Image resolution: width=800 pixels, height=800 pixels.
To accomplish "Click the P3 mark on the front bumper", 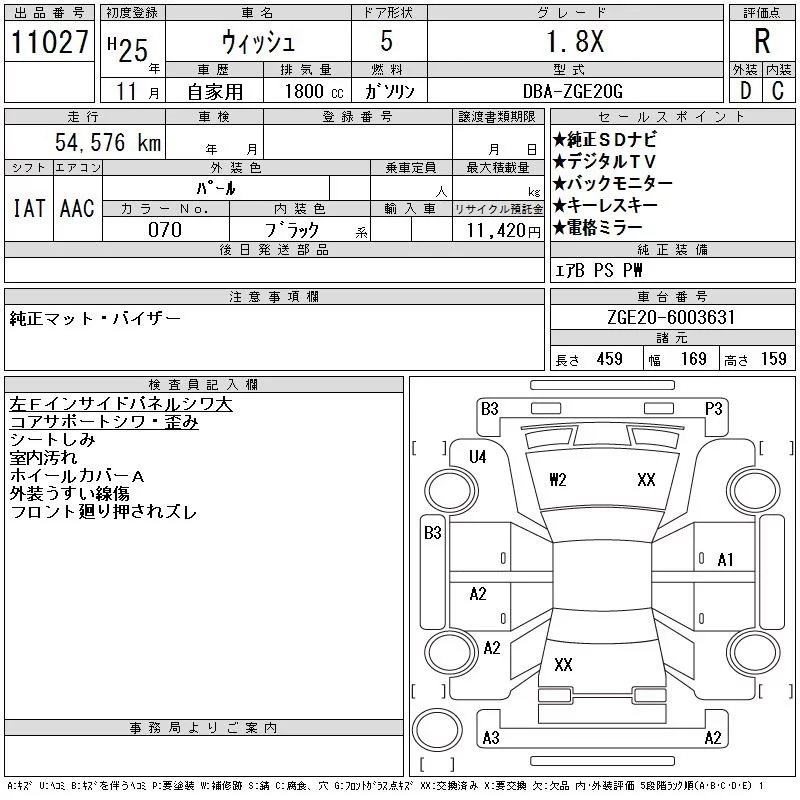I will (x=713, y=409).
